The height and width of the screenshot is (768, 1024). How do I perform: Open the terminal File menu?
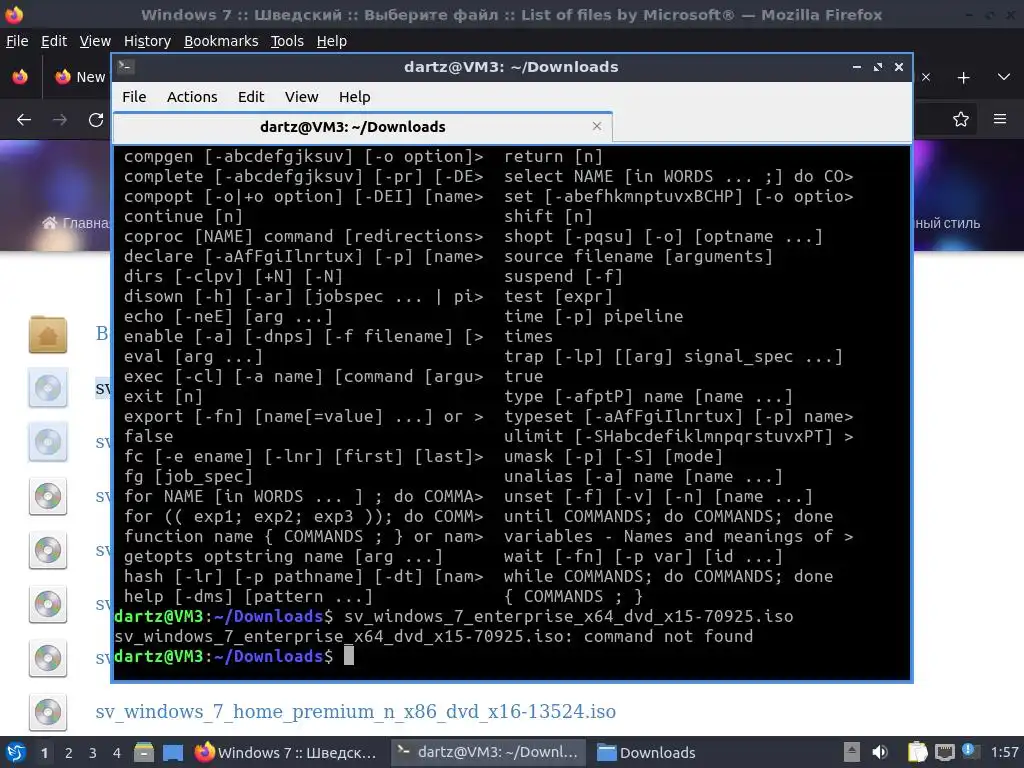(134, 97)
